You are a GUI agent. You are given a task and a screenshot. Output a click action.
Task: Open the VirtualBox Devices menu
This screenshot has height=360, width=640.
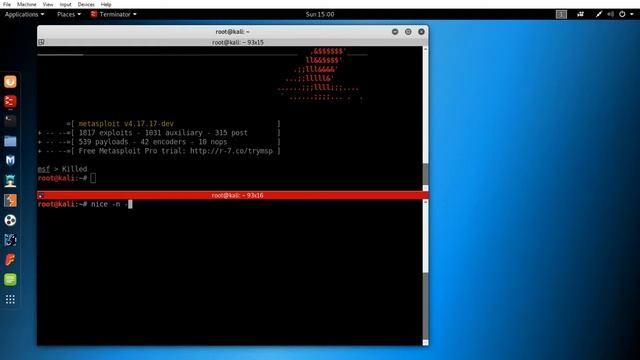[x=86, y=4]
